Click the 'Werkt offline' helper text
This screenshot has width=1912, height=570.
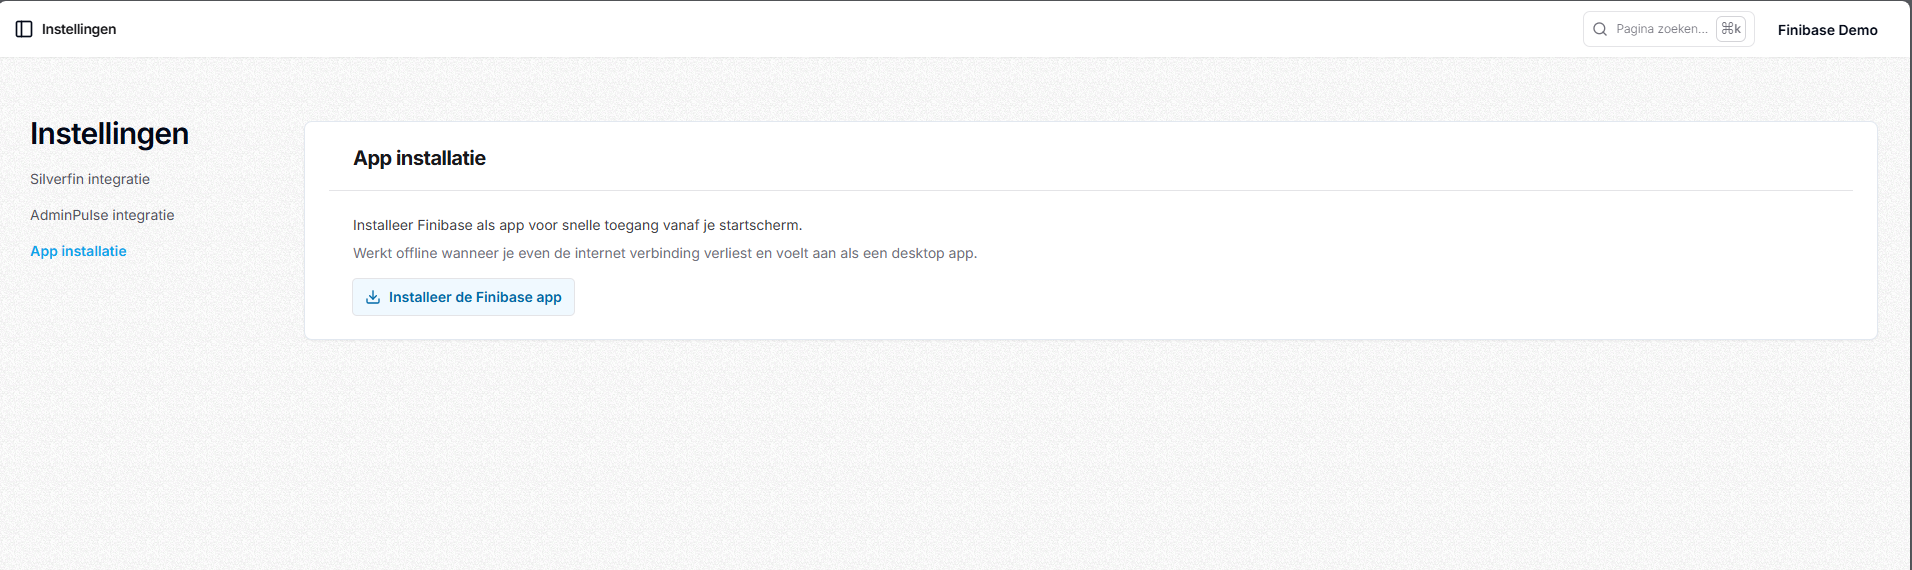[665, 253]
